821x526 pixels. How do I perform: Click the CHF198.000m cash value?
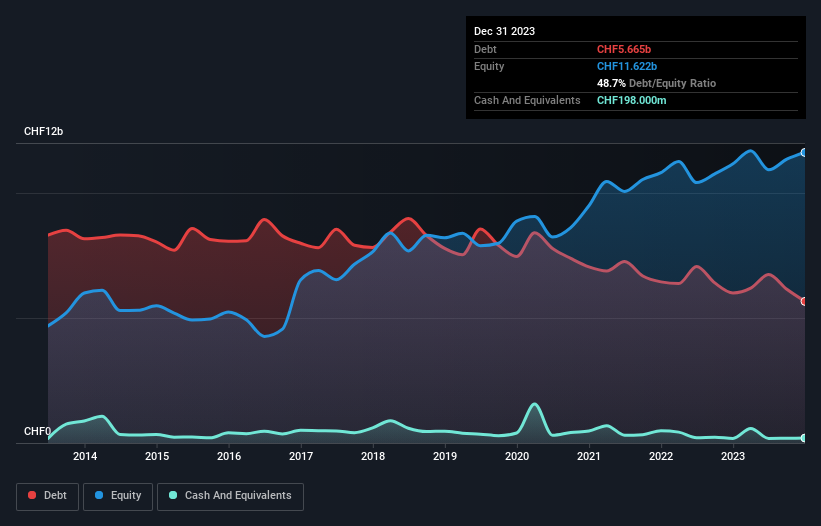click(x=631, y=100)
